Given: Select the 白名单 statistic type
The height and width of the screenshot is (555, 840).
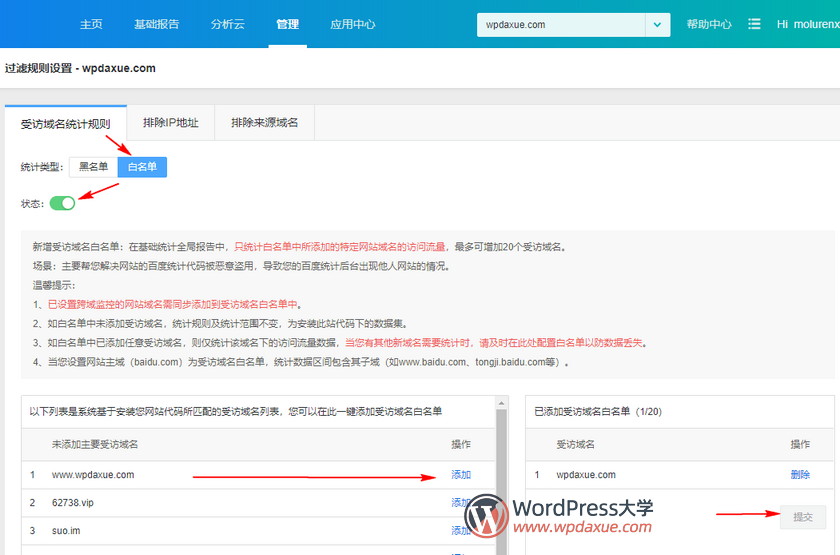Looking at the screenshot, I should (142, 167).
